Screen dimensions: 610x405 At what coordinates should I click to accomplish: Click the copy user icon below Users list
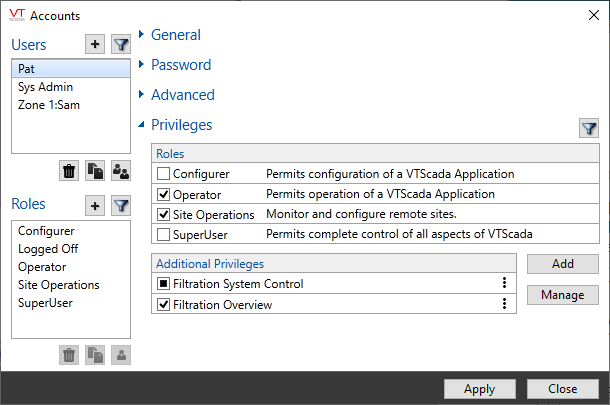[95, 171]
